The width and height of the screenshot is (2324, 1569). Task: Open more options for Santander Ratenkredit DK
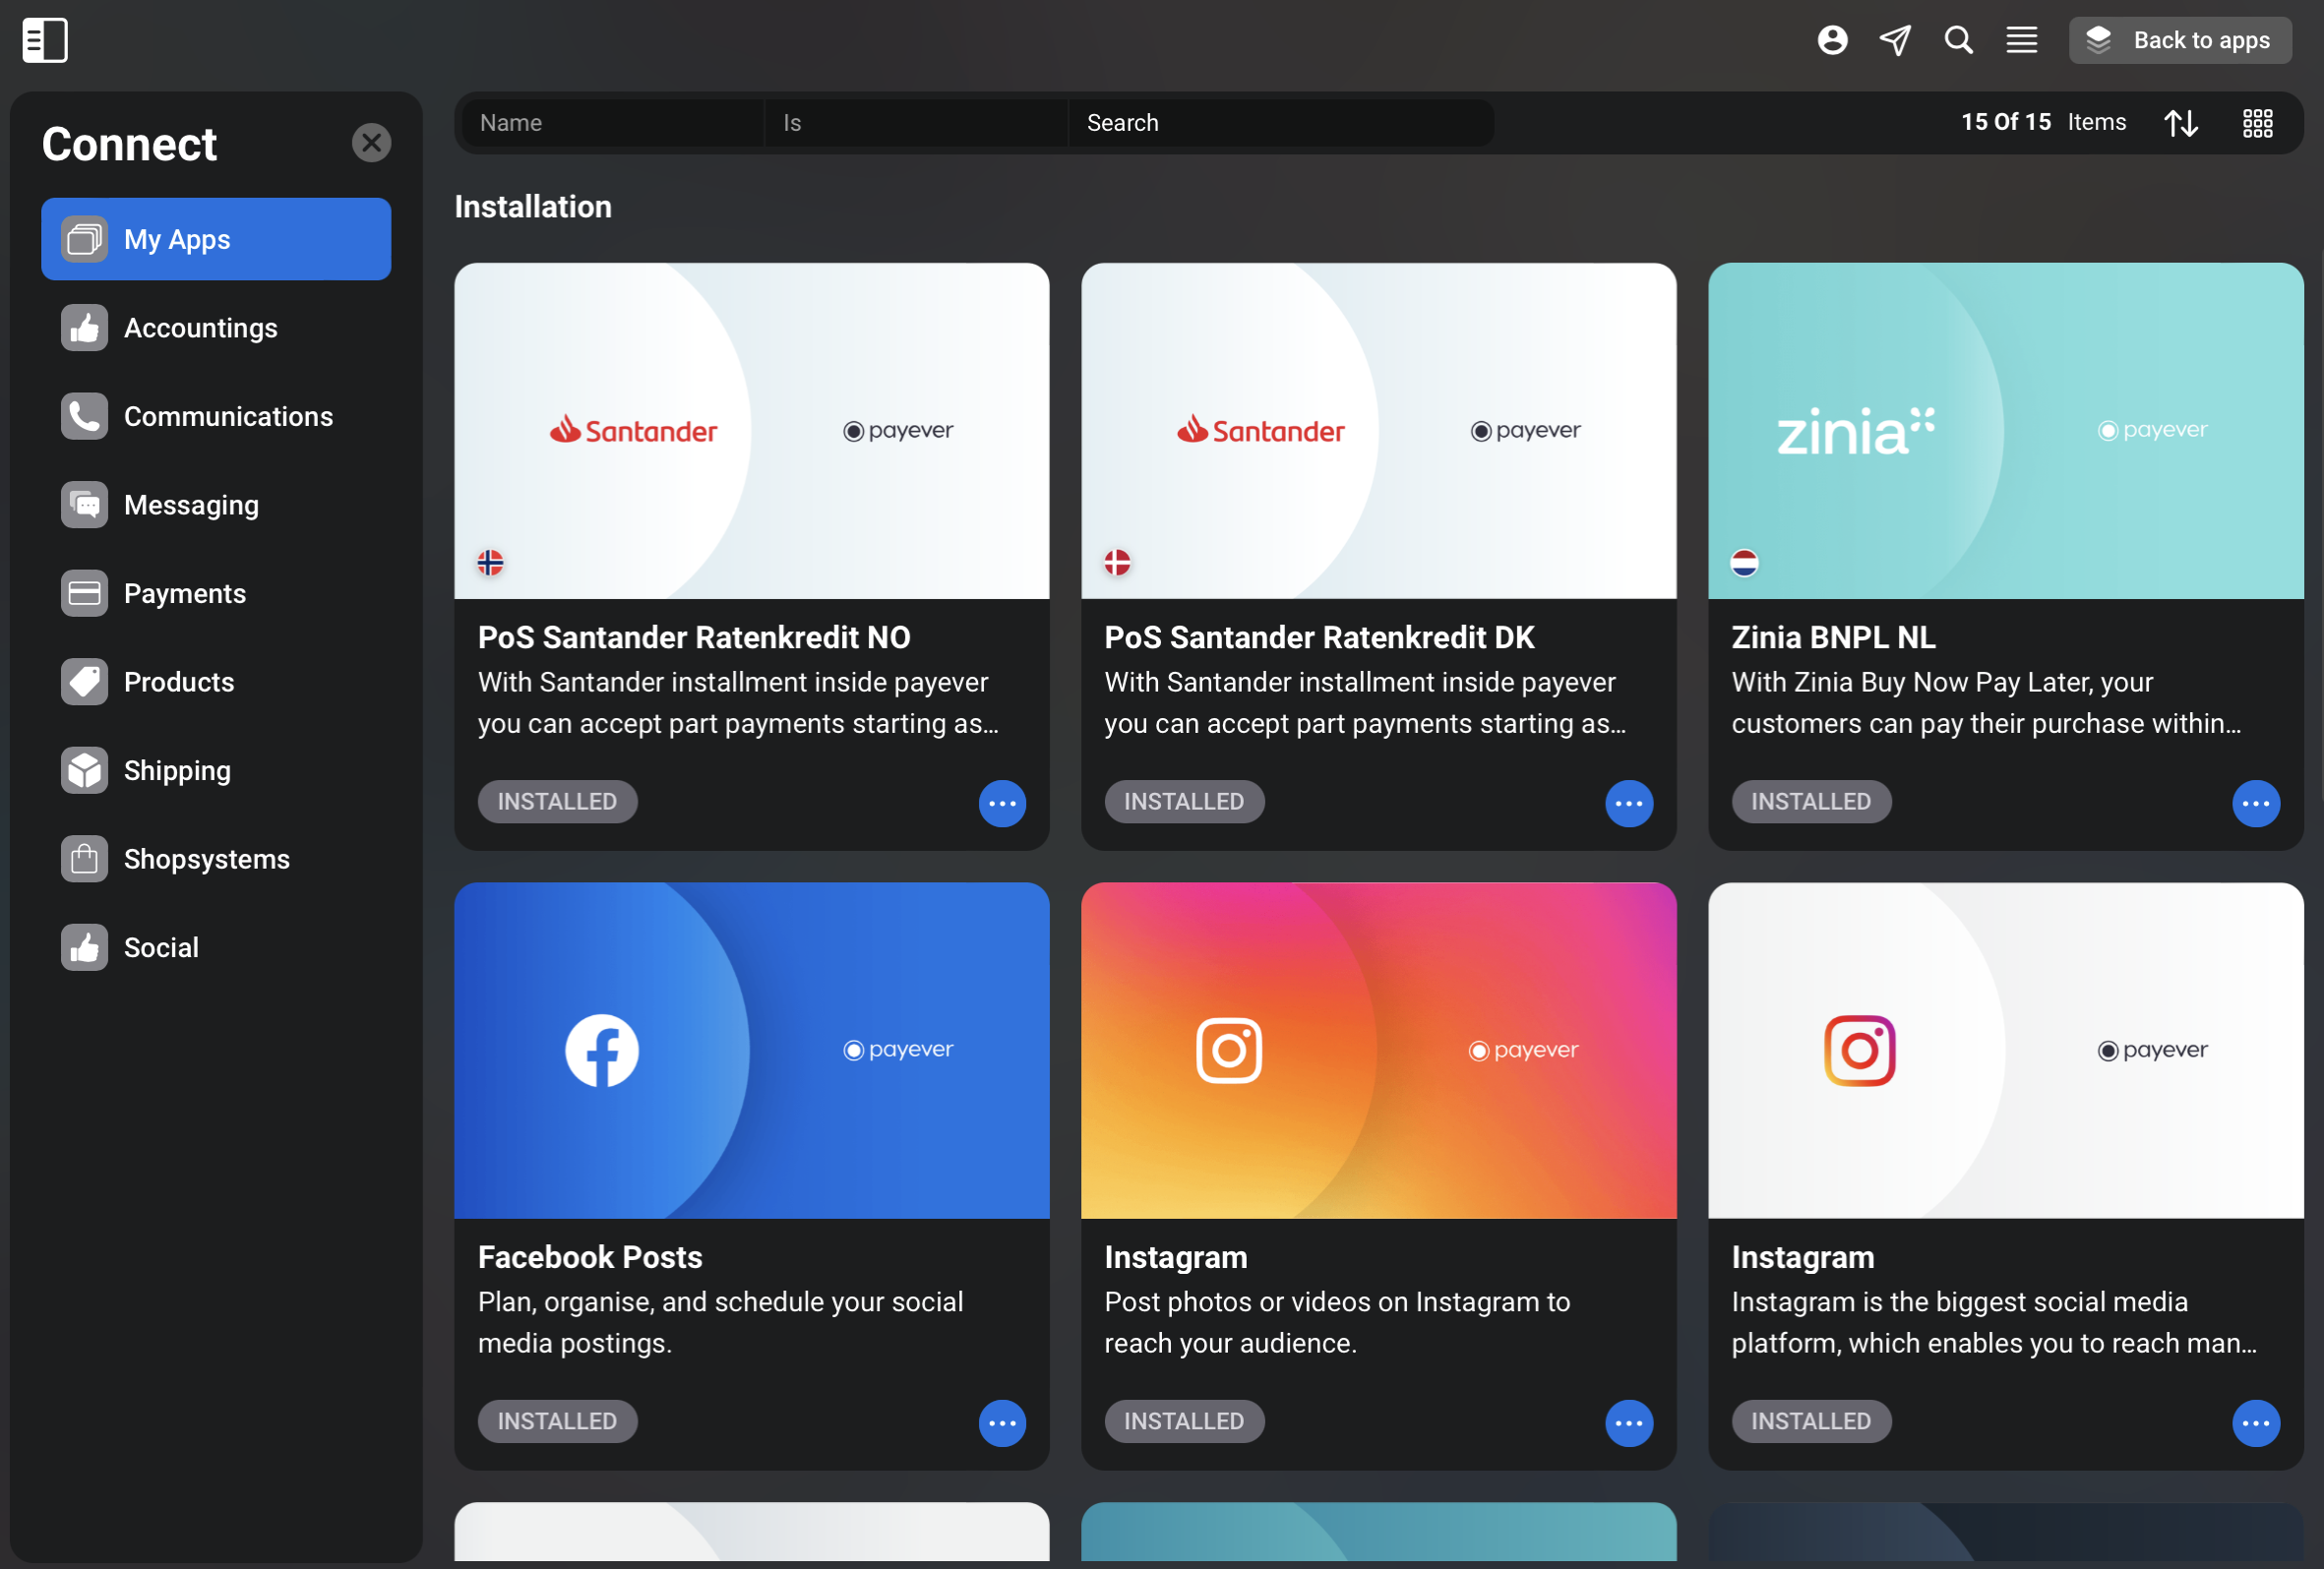click(x=1629, y=804)
